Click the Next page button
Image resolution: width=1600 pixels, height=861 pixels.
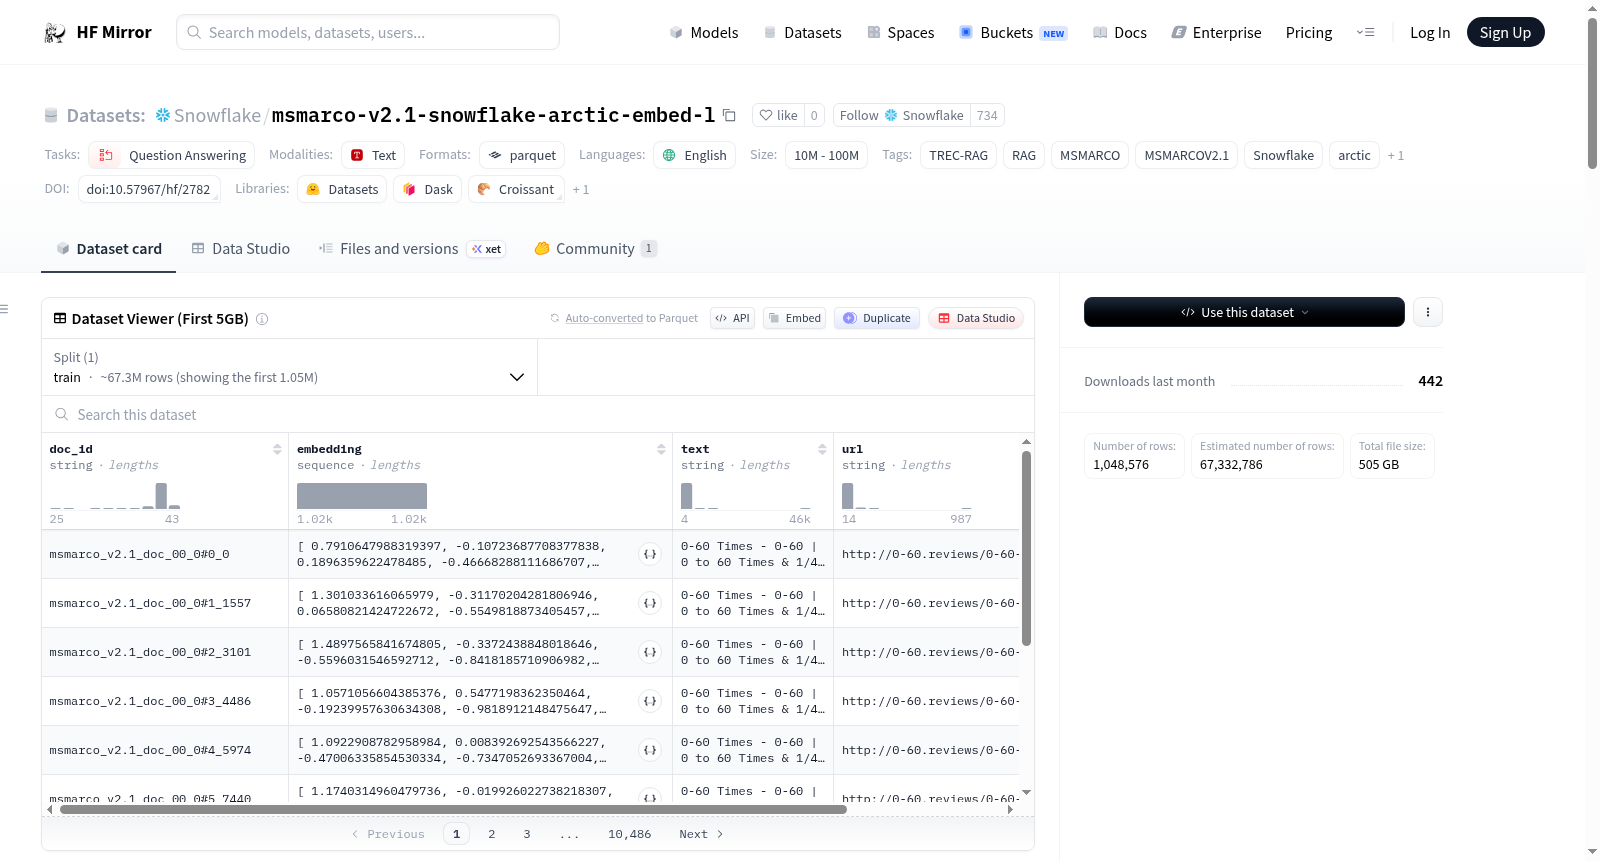(701, 834)
